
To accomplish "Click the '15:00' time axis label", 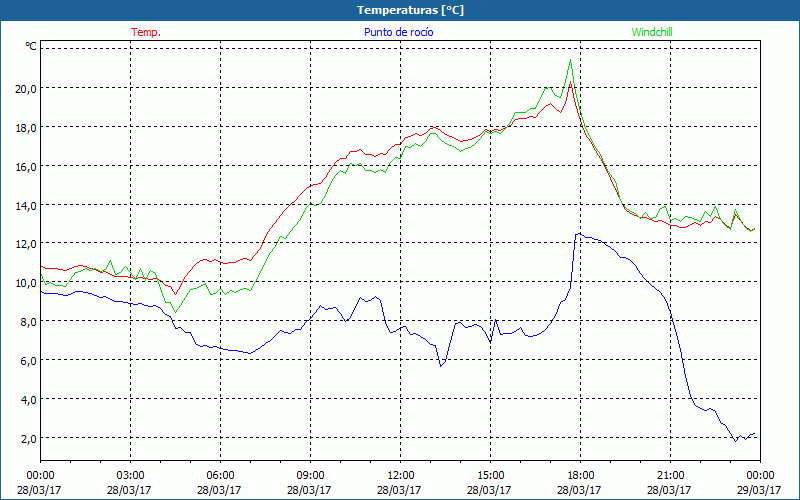I will (x=490, y=476).
